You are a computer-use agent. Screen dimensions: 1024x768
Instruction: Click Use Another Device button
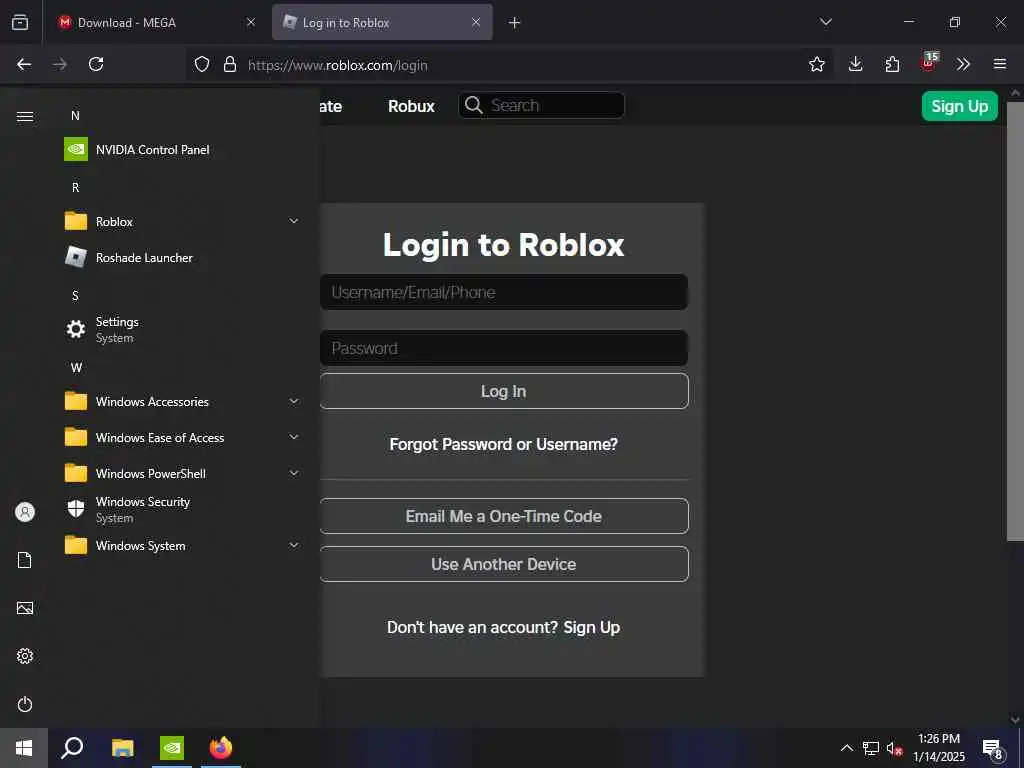[x=504, y=564]
